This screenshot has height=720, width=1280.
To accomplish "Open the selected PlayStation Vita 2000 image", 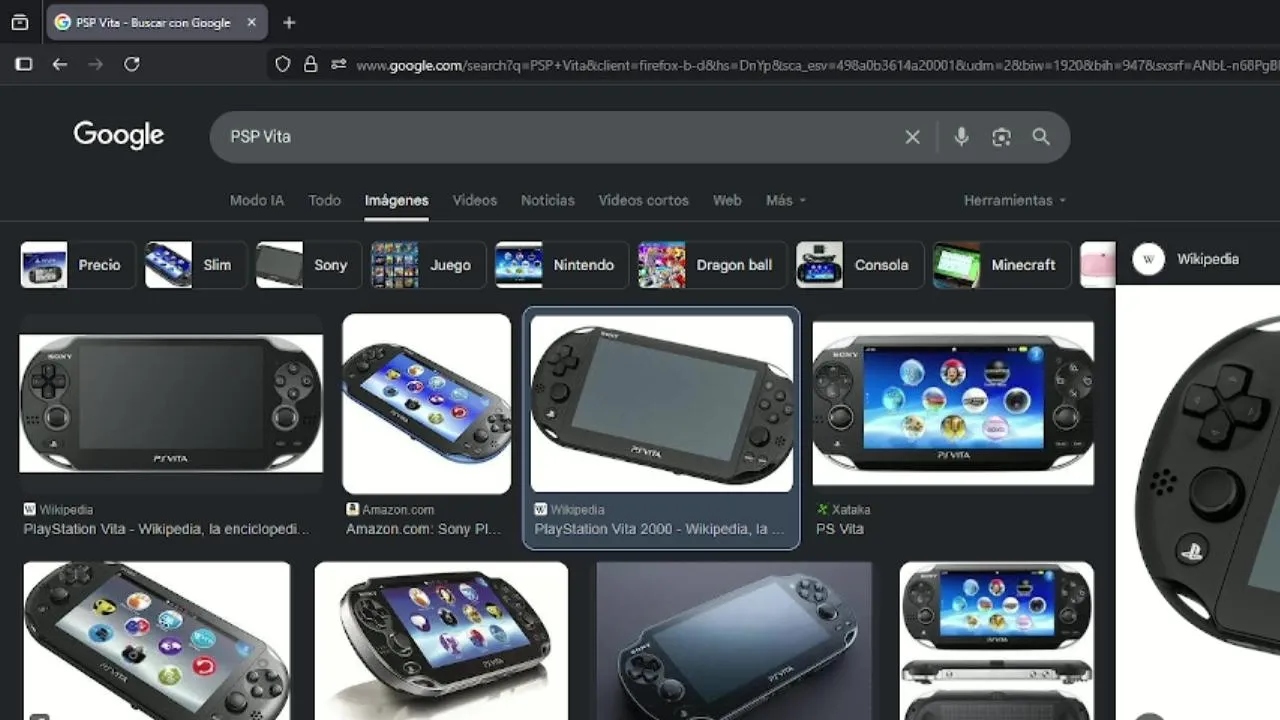I will coord(662,404).
